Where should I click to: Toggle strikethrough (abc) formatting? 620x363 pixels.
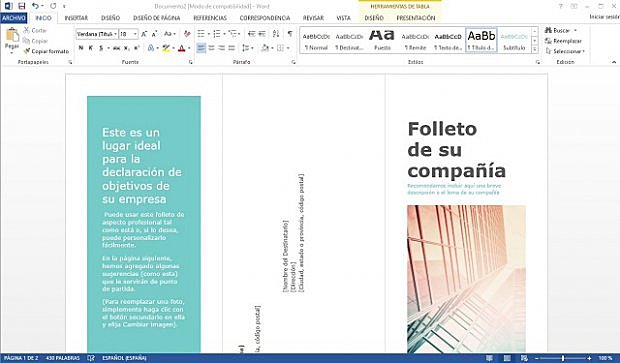(x=116, y=48)
